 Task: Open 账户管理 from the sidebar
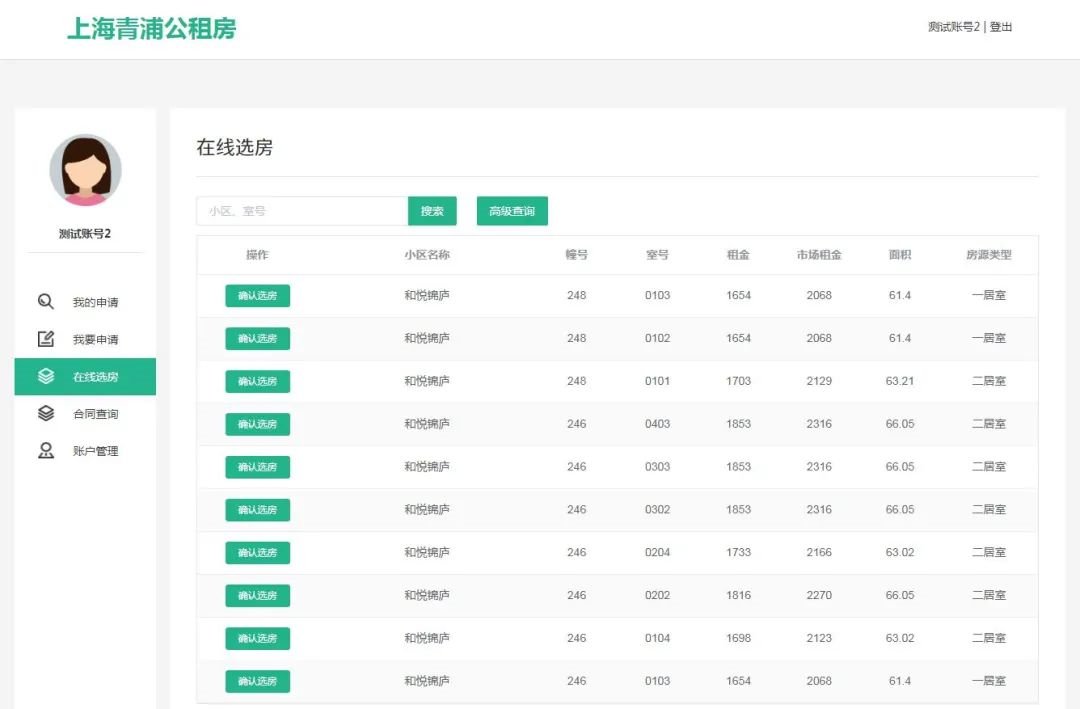[x=95, y=451]
